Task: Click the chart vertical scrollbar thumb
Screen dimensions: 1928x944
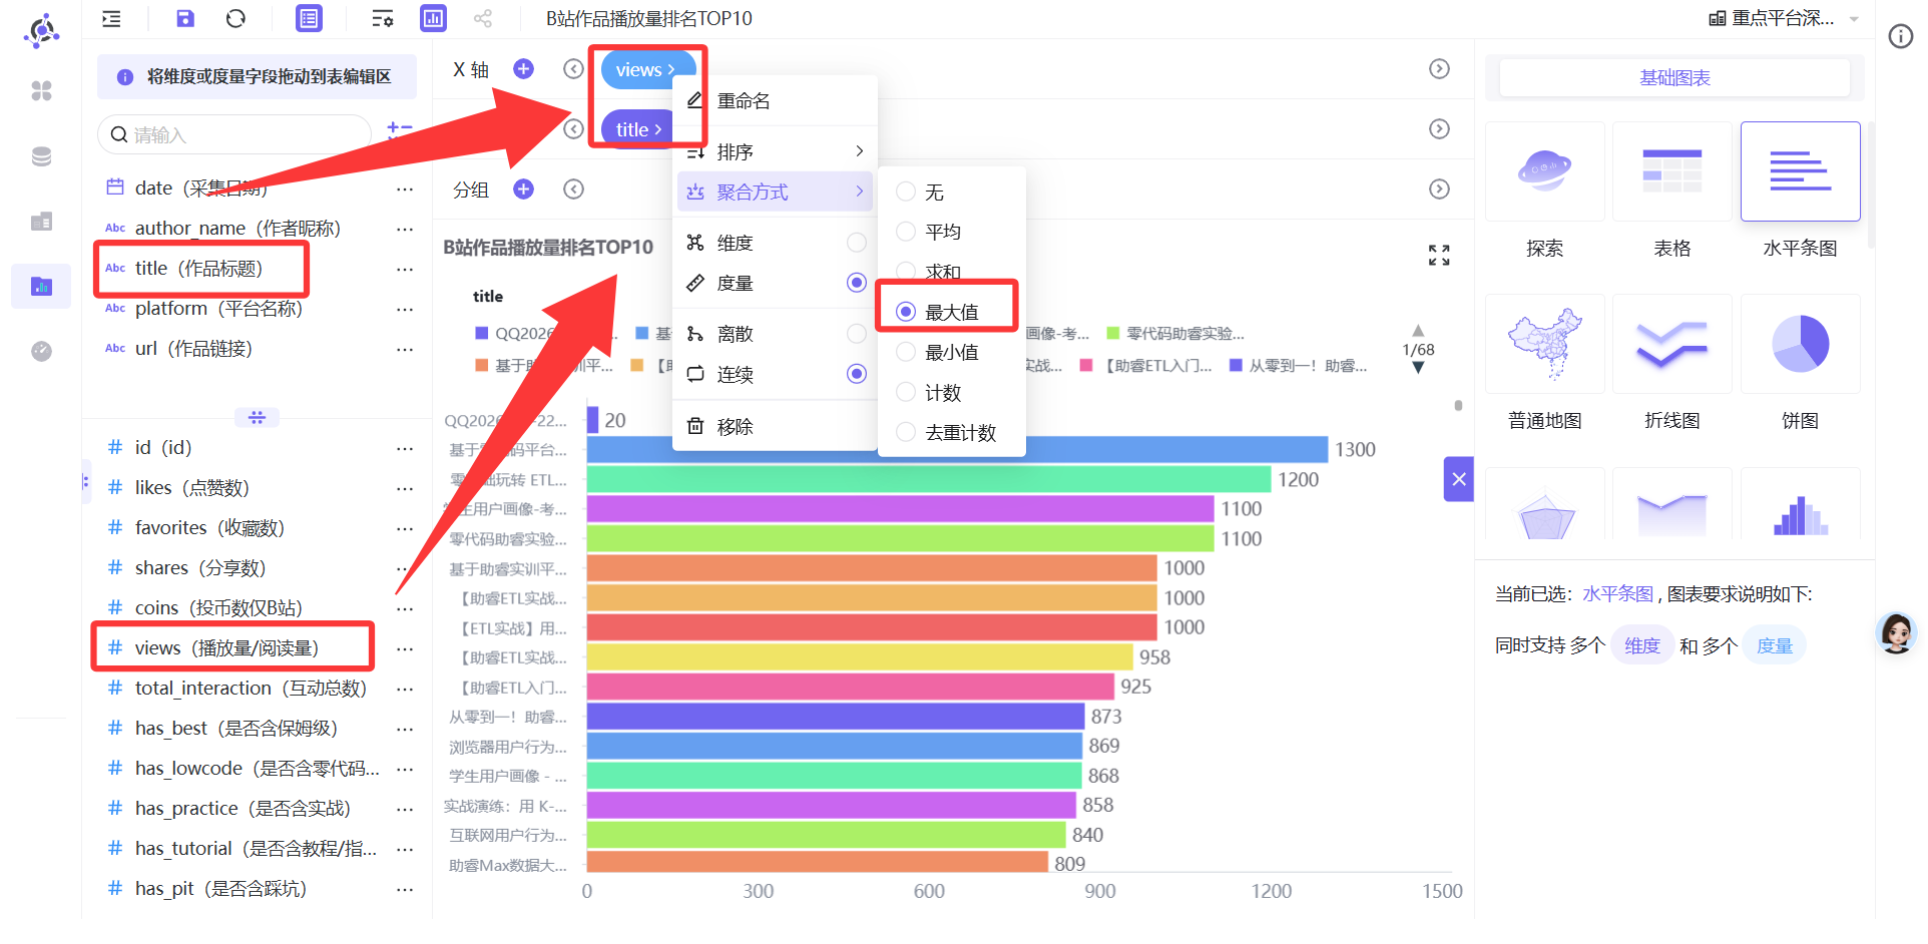Action: tap(1458, 405)
